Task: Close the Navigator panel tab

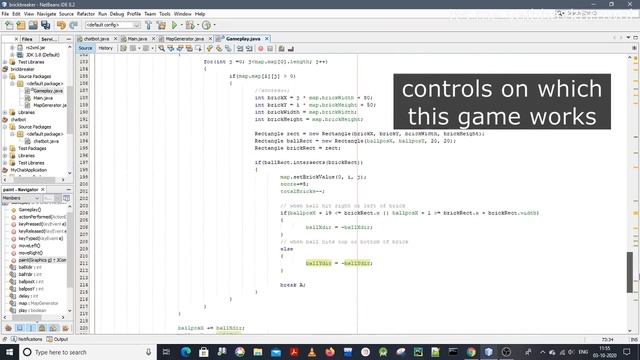Action: 43,189
